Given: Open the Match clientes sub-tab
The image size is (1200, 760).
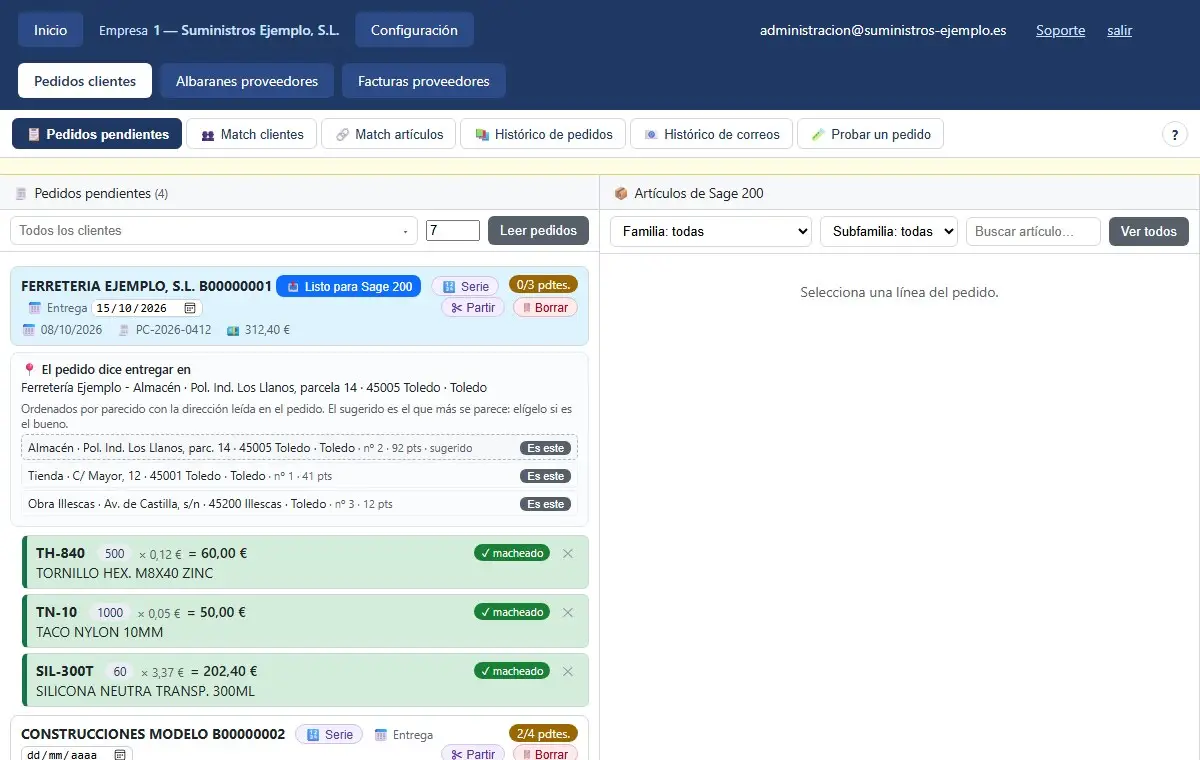Looking at the screenshot, I should (x=252, y=134).
